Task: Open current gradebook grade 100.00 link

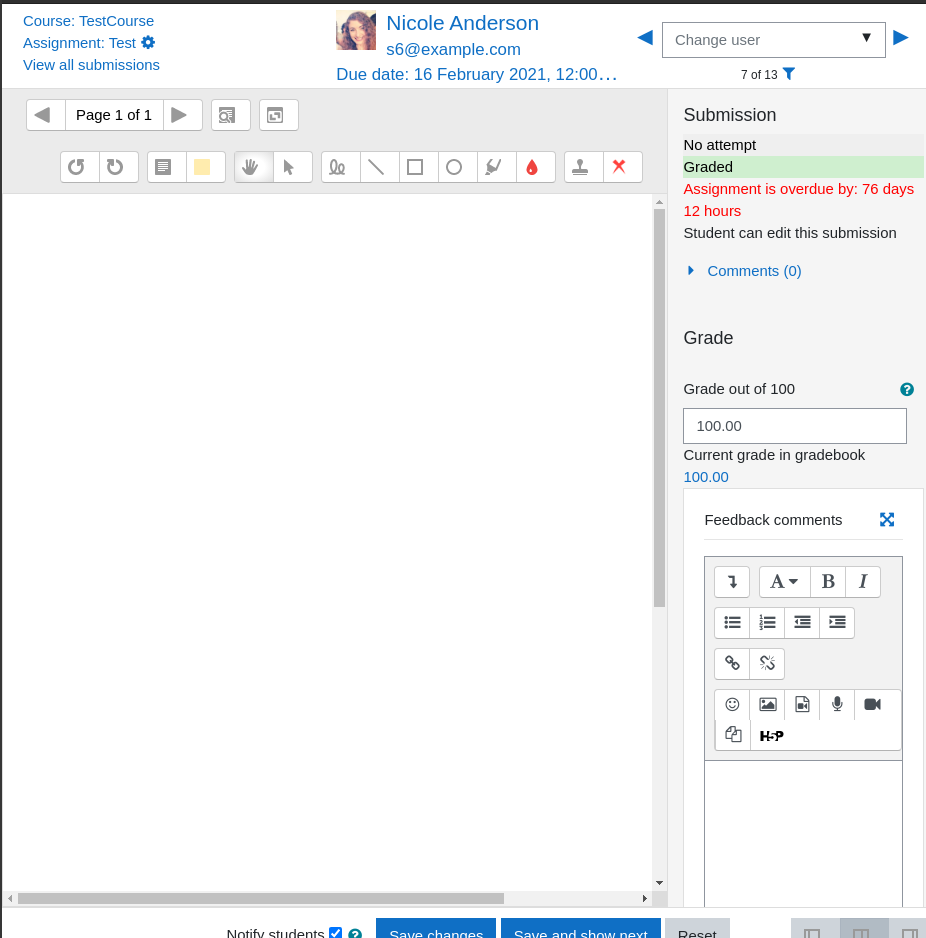Action: 706,477
